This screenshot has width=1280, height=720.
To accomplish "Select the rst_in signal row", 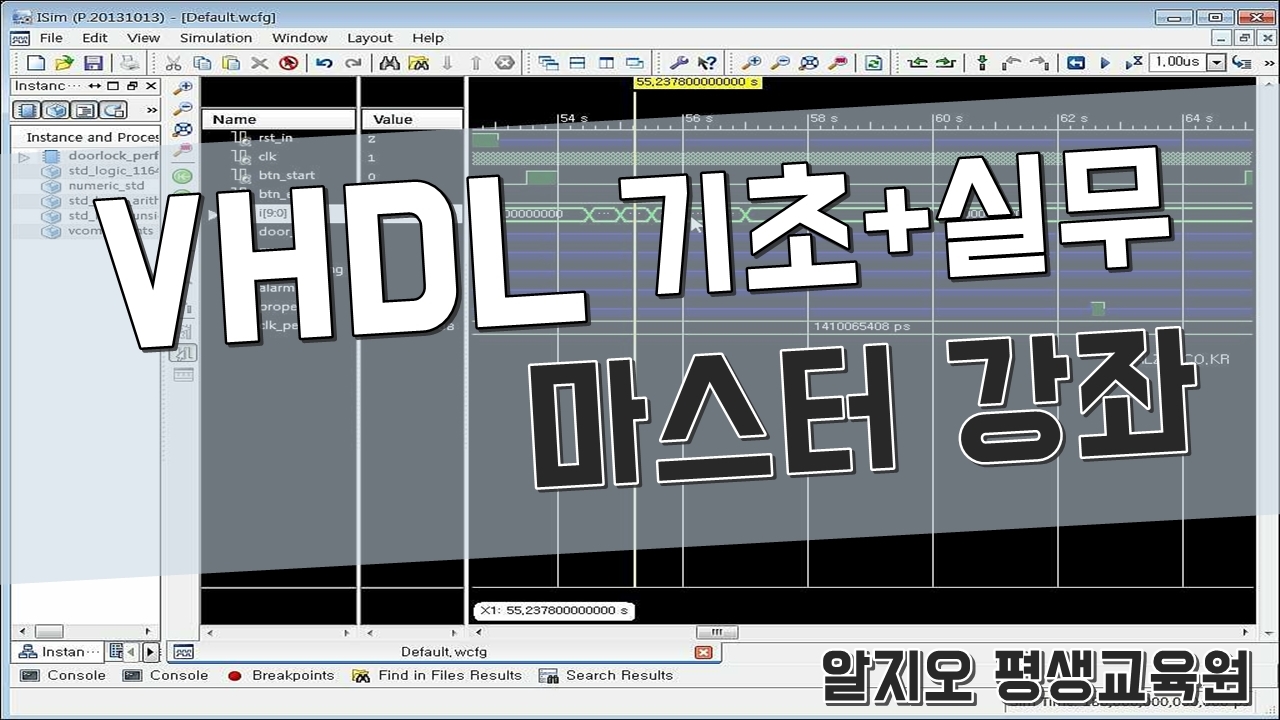I will (275, 138).
